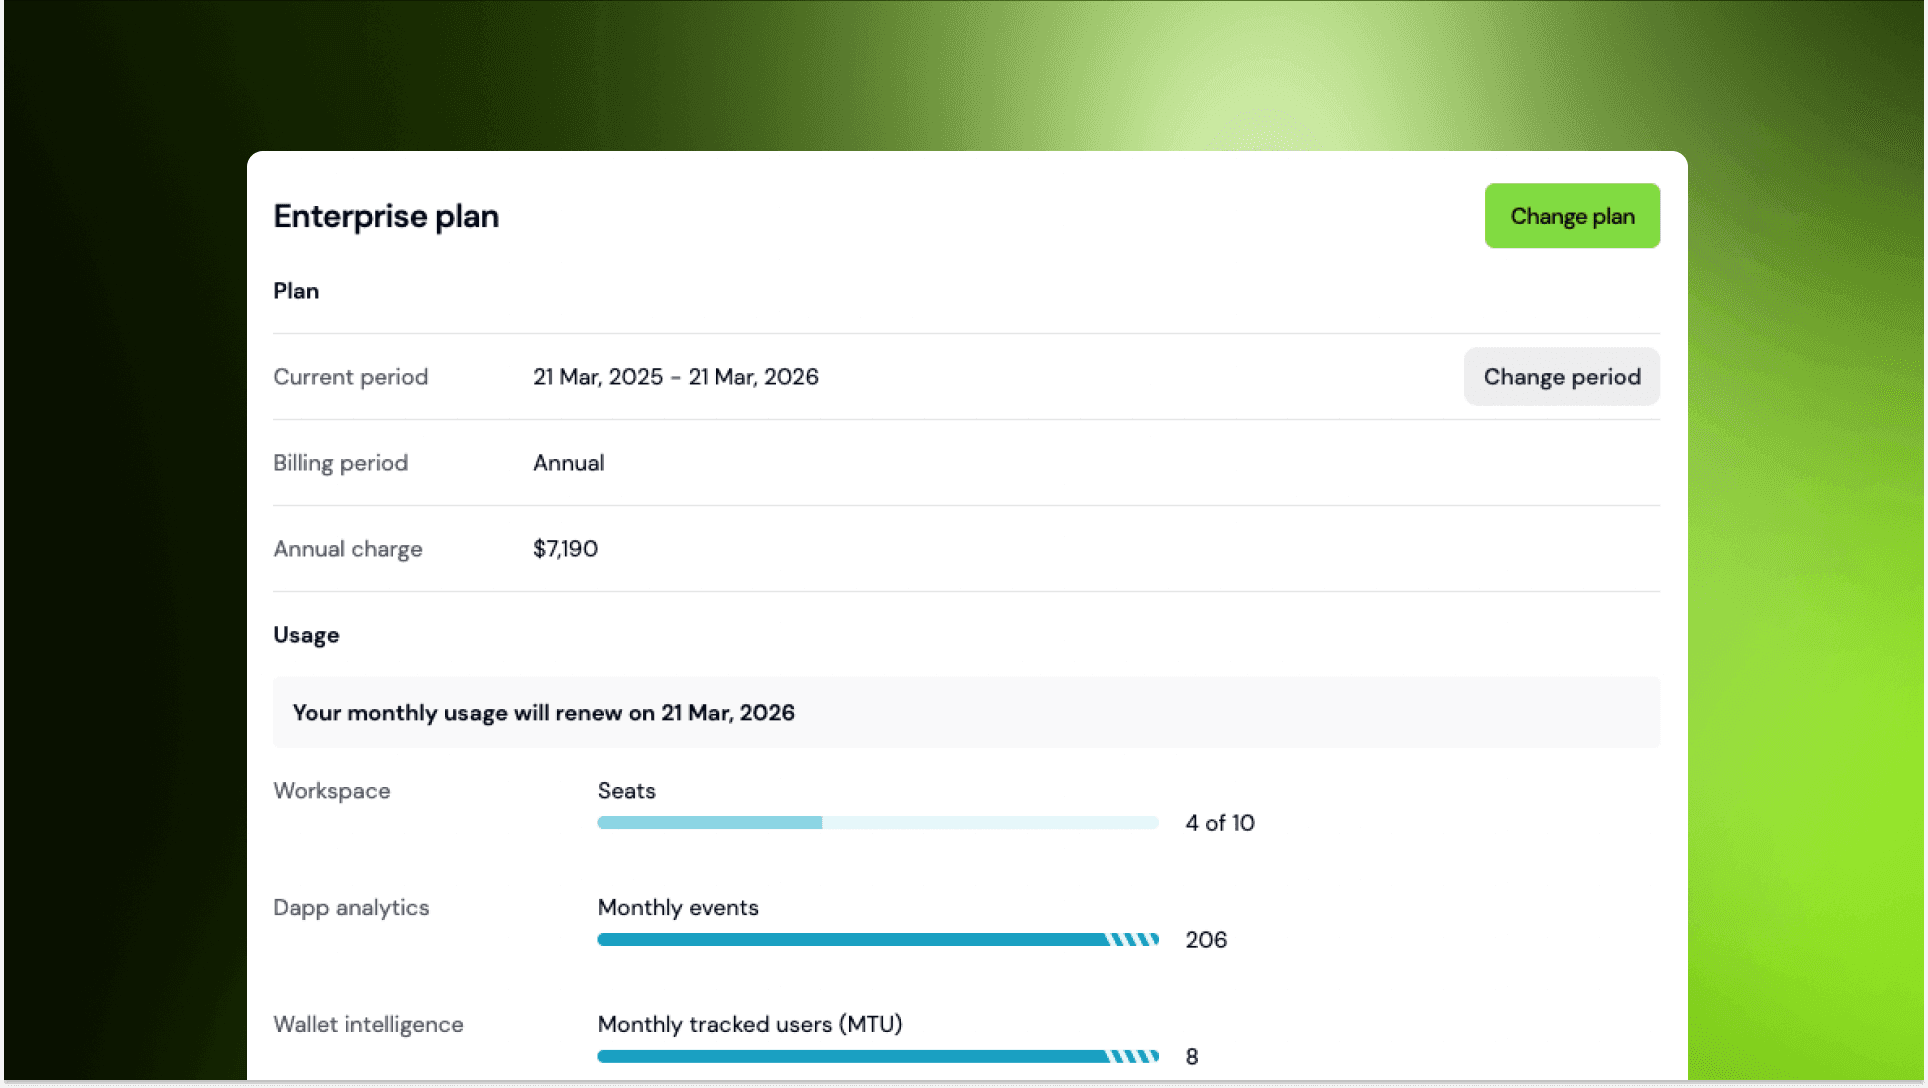The width and height of the screenshot is (1928, 1088).
Task: Click the Monthly events usage bar
Action: (878, 940)
